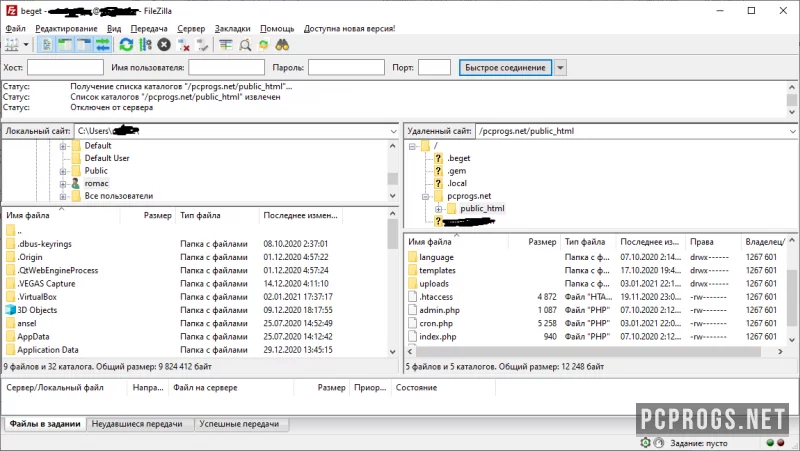Focus the Пароль input field
The width and height of the screenshot is (800, 451).
tap(346, 67)
